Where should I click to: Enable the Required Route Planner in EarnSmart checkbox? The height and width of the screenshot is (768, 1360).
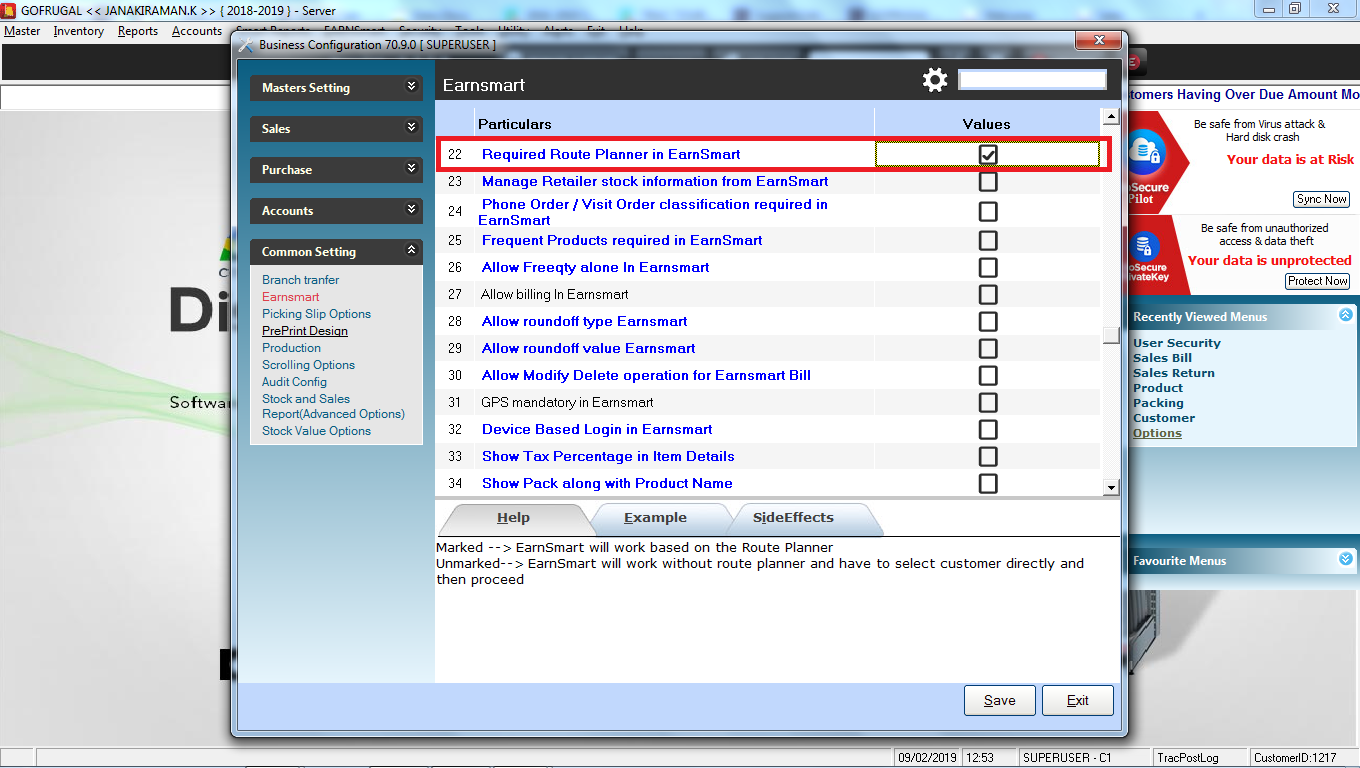click(x=988, y=155)
